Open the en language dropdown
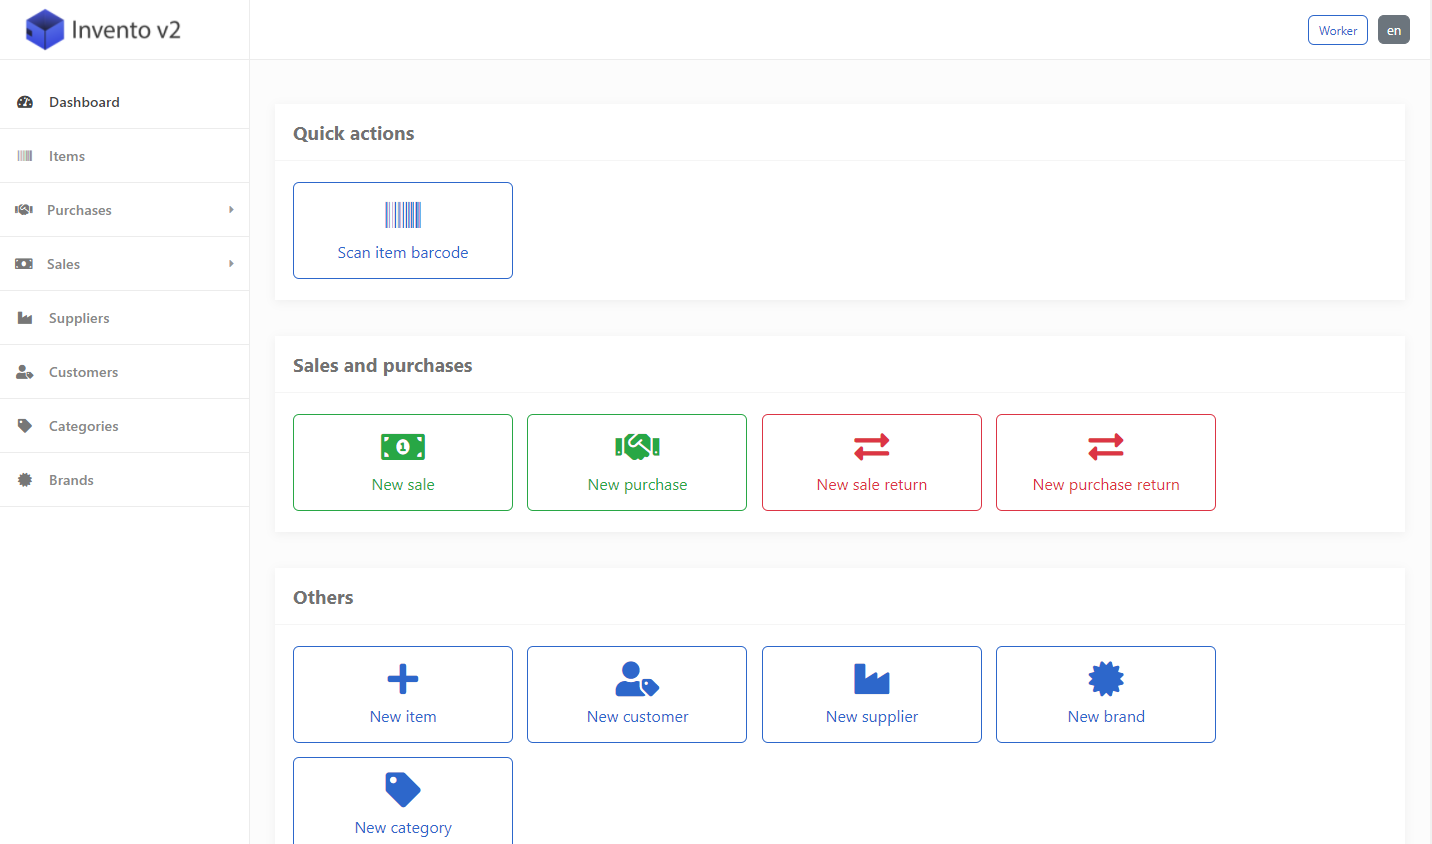The image size is (1432, 844). click(1393, 30)
